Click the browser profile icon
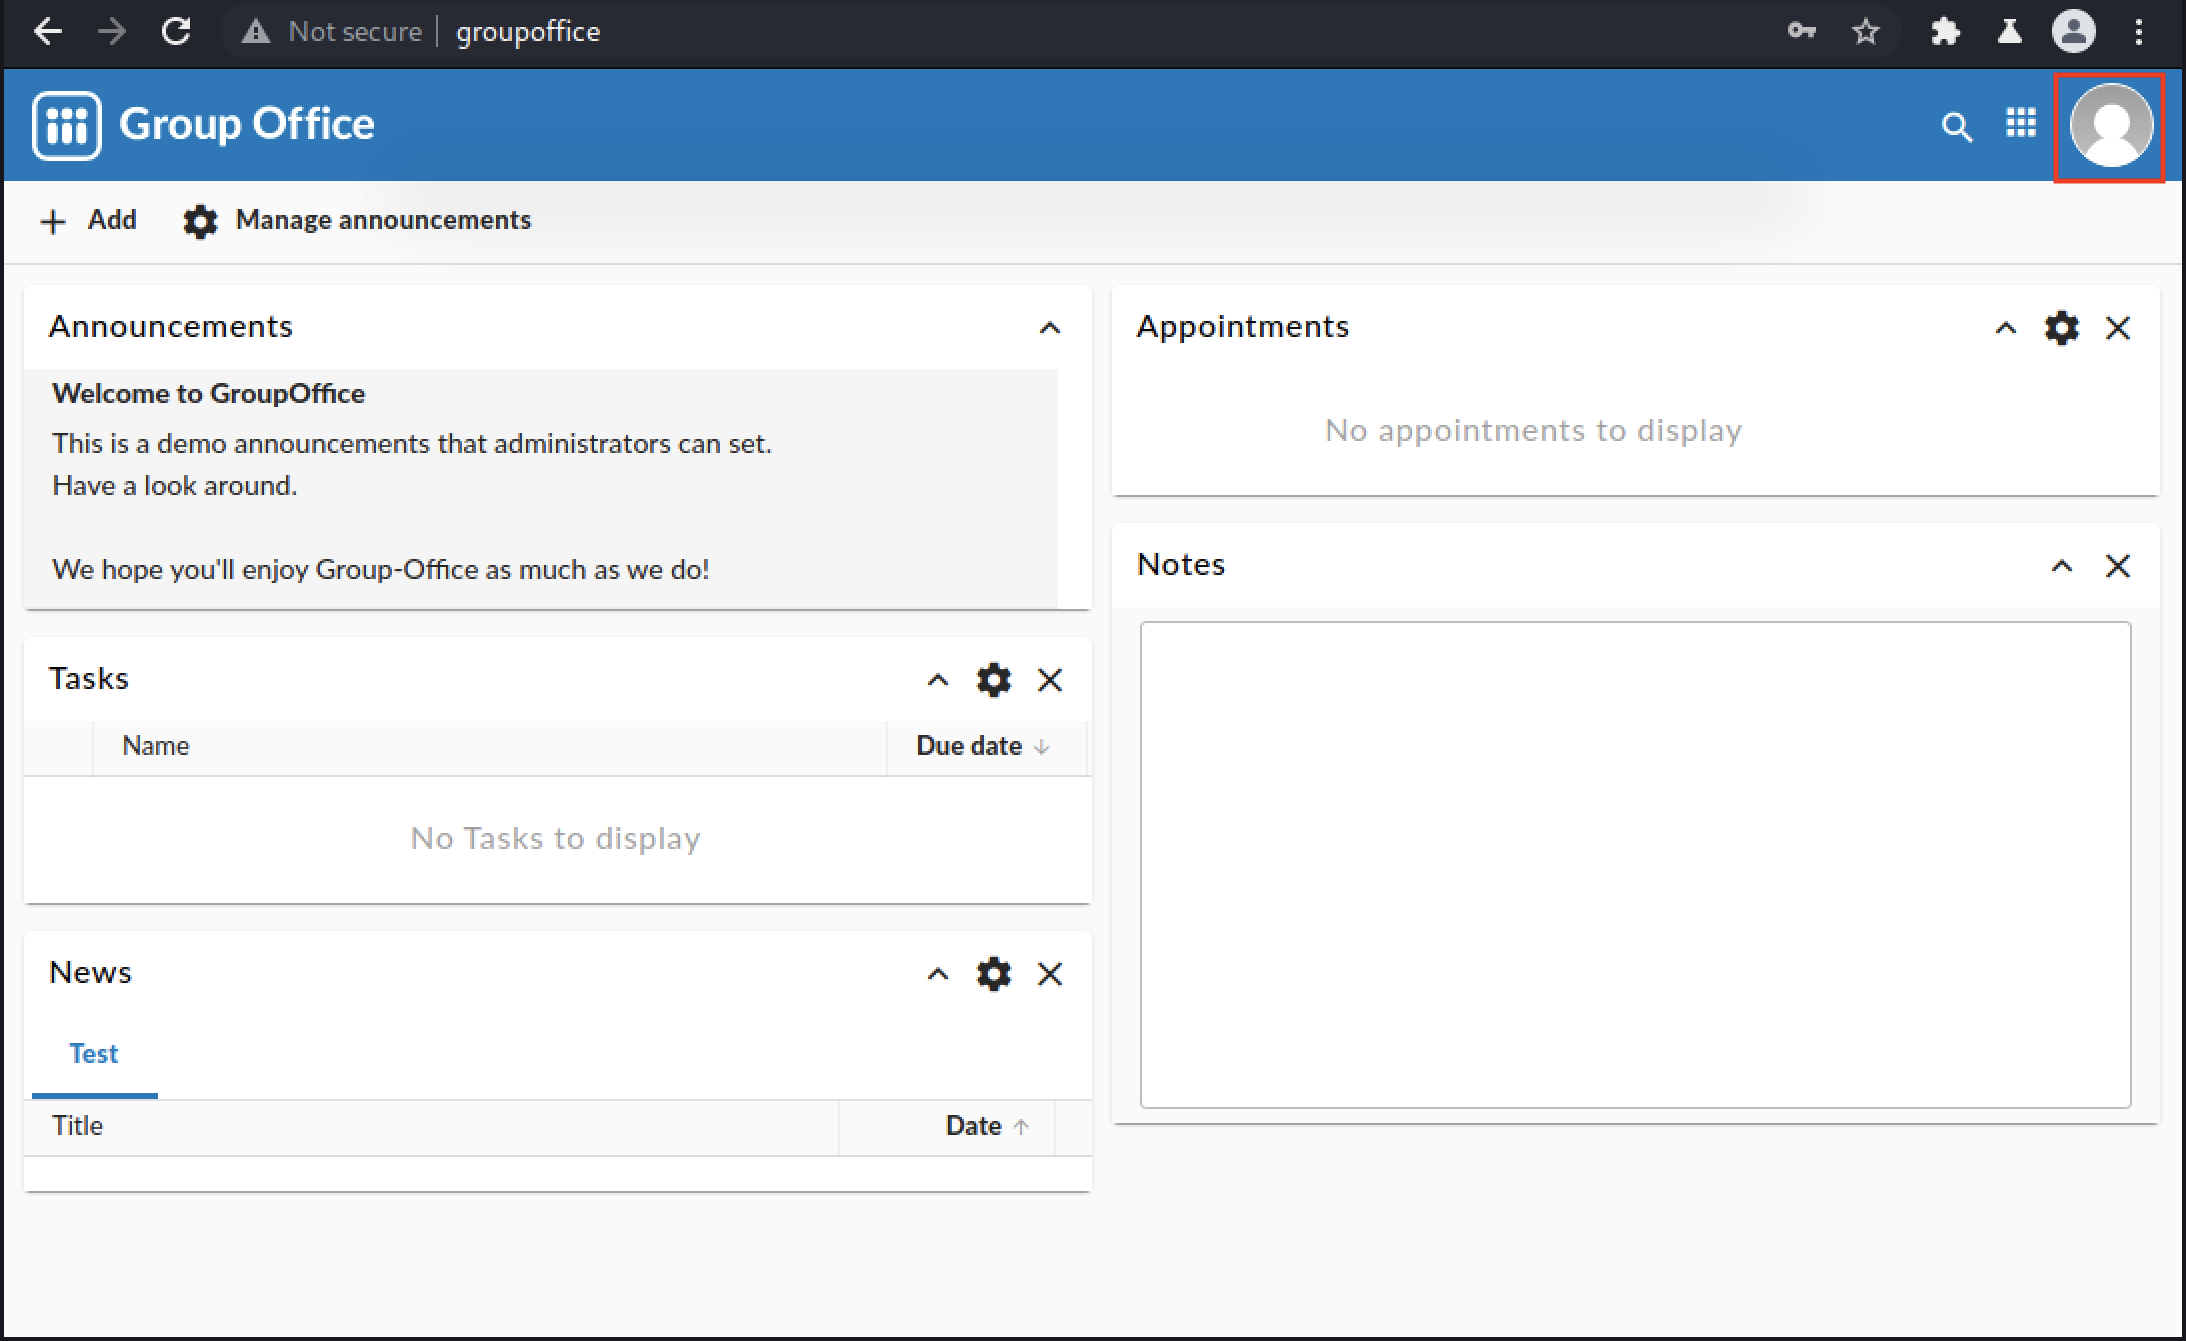Screen dimensions: 2186x1341 coord(2073,32)
